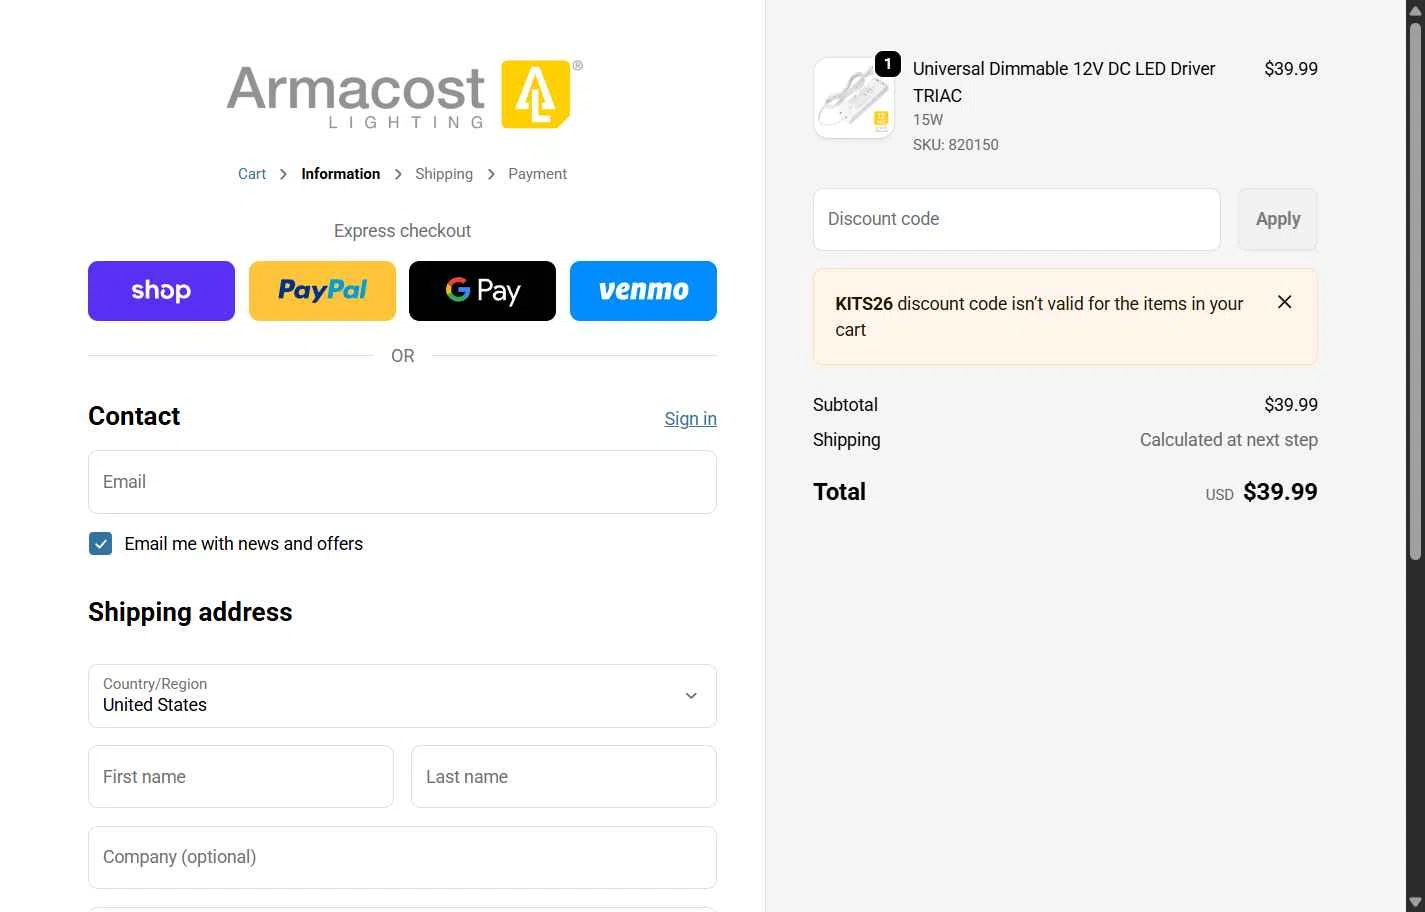Pay with PayPal express checkout
The height and width of the screenshot is (912, 1425).
click(322, 291)
